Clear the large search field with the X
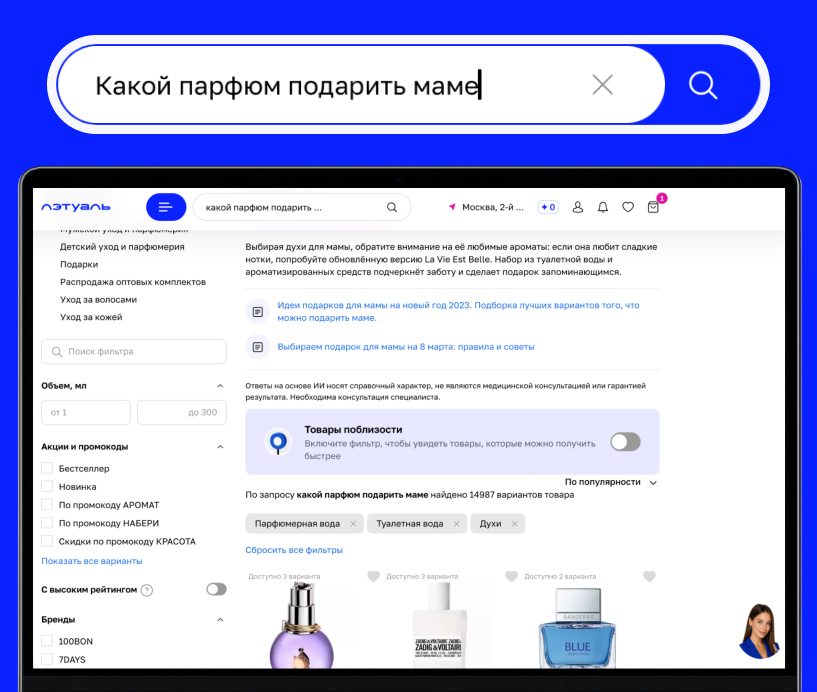Viewport: 817px width, 692px height. click(x=602, y=84)
